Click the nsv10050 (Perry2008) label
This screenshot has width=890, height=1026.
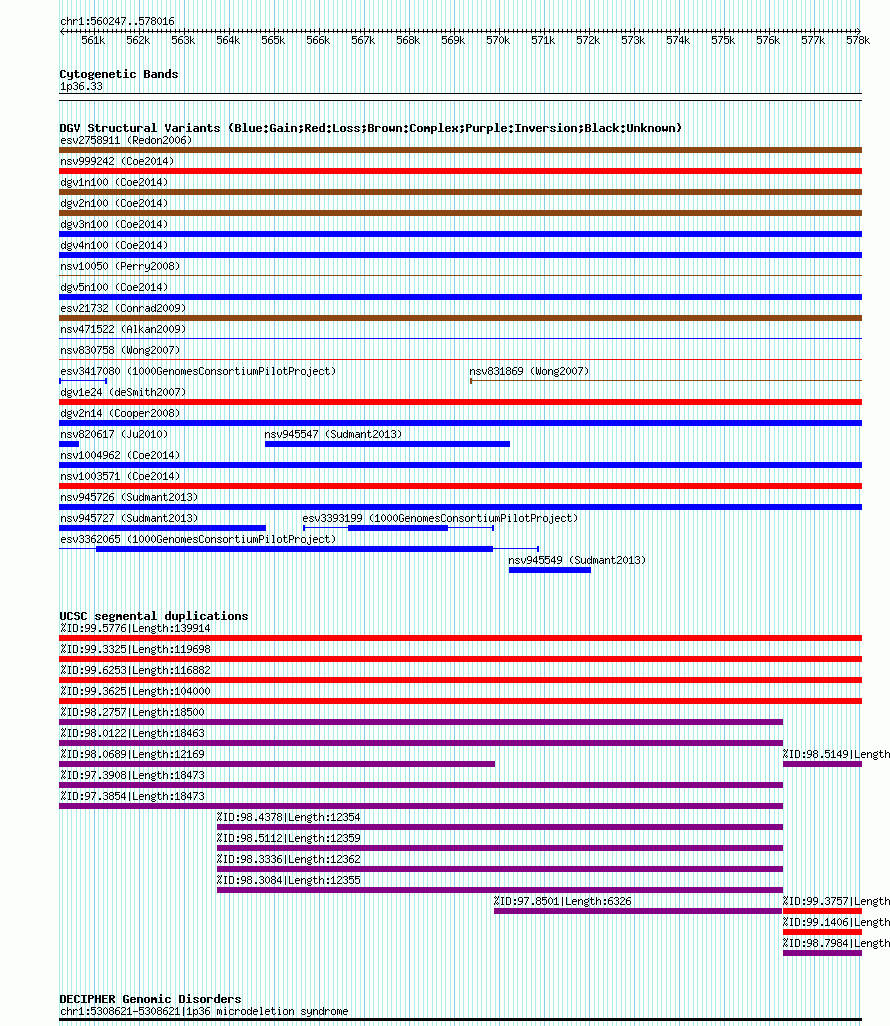120,266
